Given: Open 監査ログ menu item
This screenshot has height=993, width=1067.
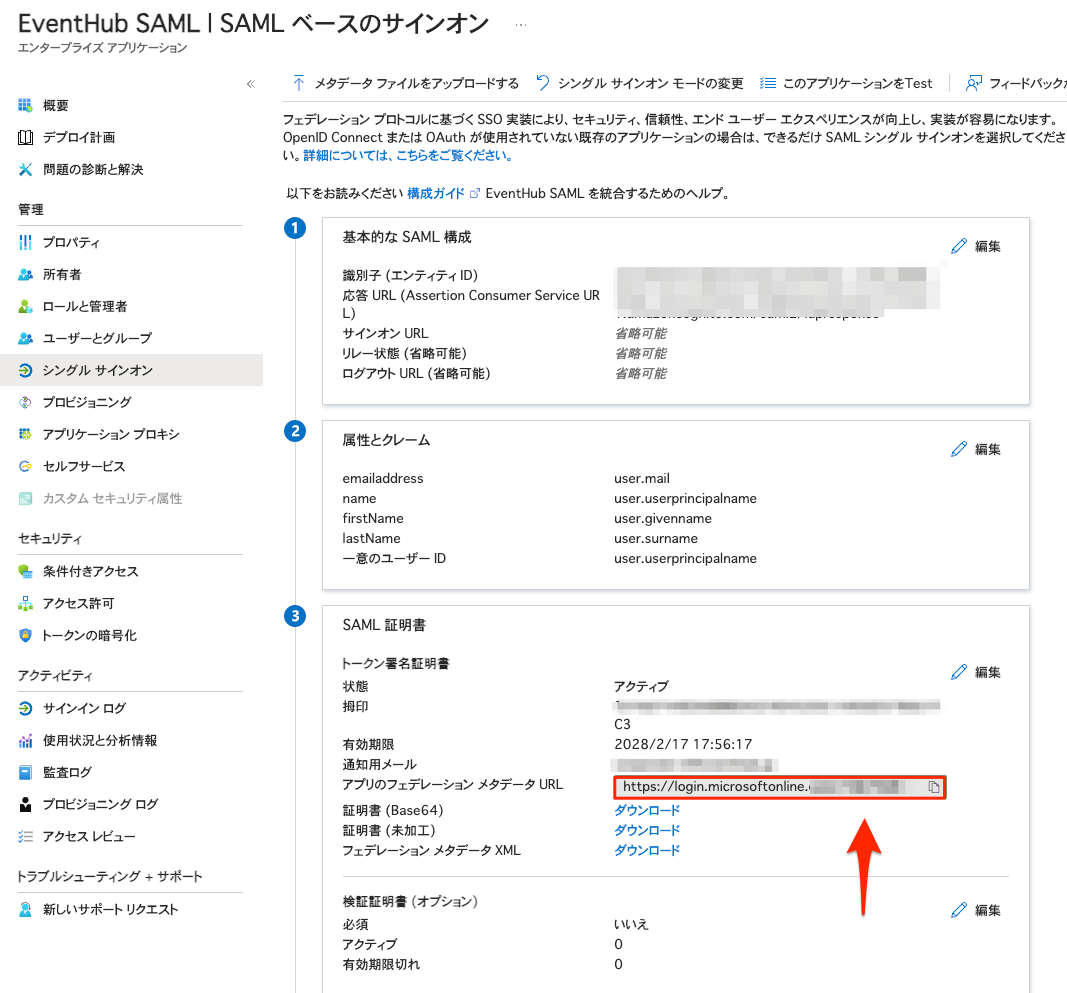Looking at the screenshot, I should point(67,772).
